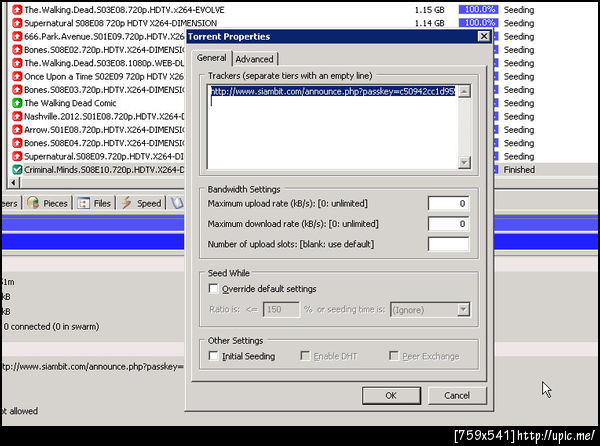The image size is (600, 446).
Task: Click Seeding status of The Walking Dead Comic
Action: [x=518, y=103]
